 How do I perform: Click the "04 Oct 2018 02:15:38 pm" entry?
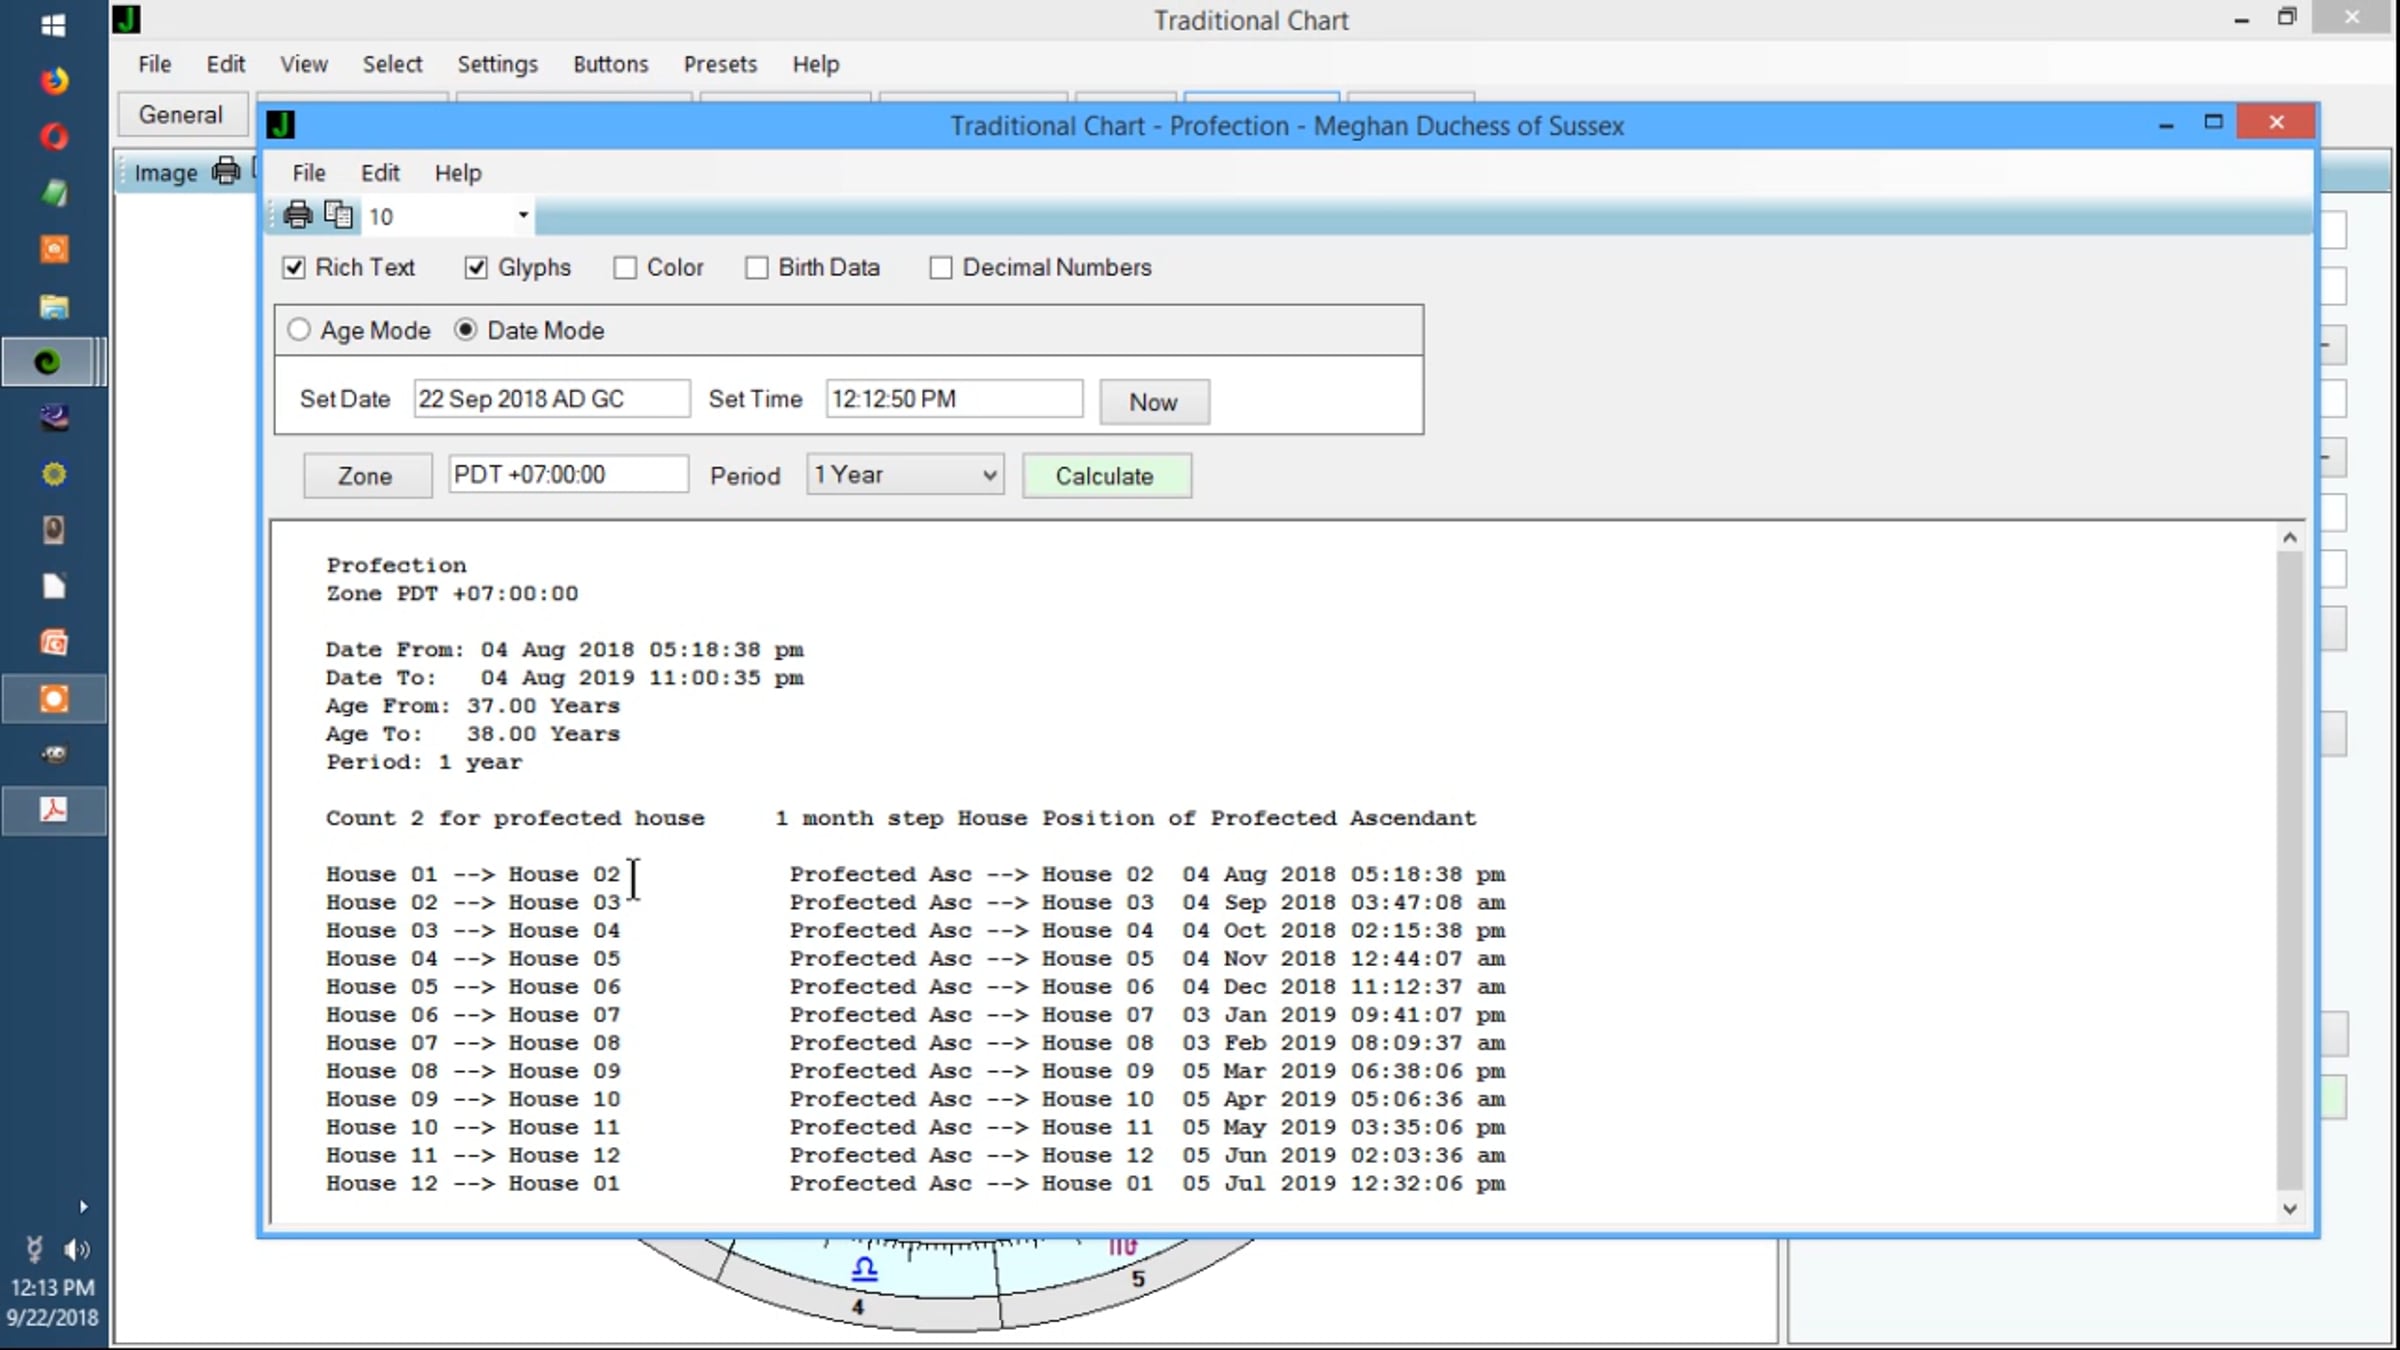coord(1344,931)
